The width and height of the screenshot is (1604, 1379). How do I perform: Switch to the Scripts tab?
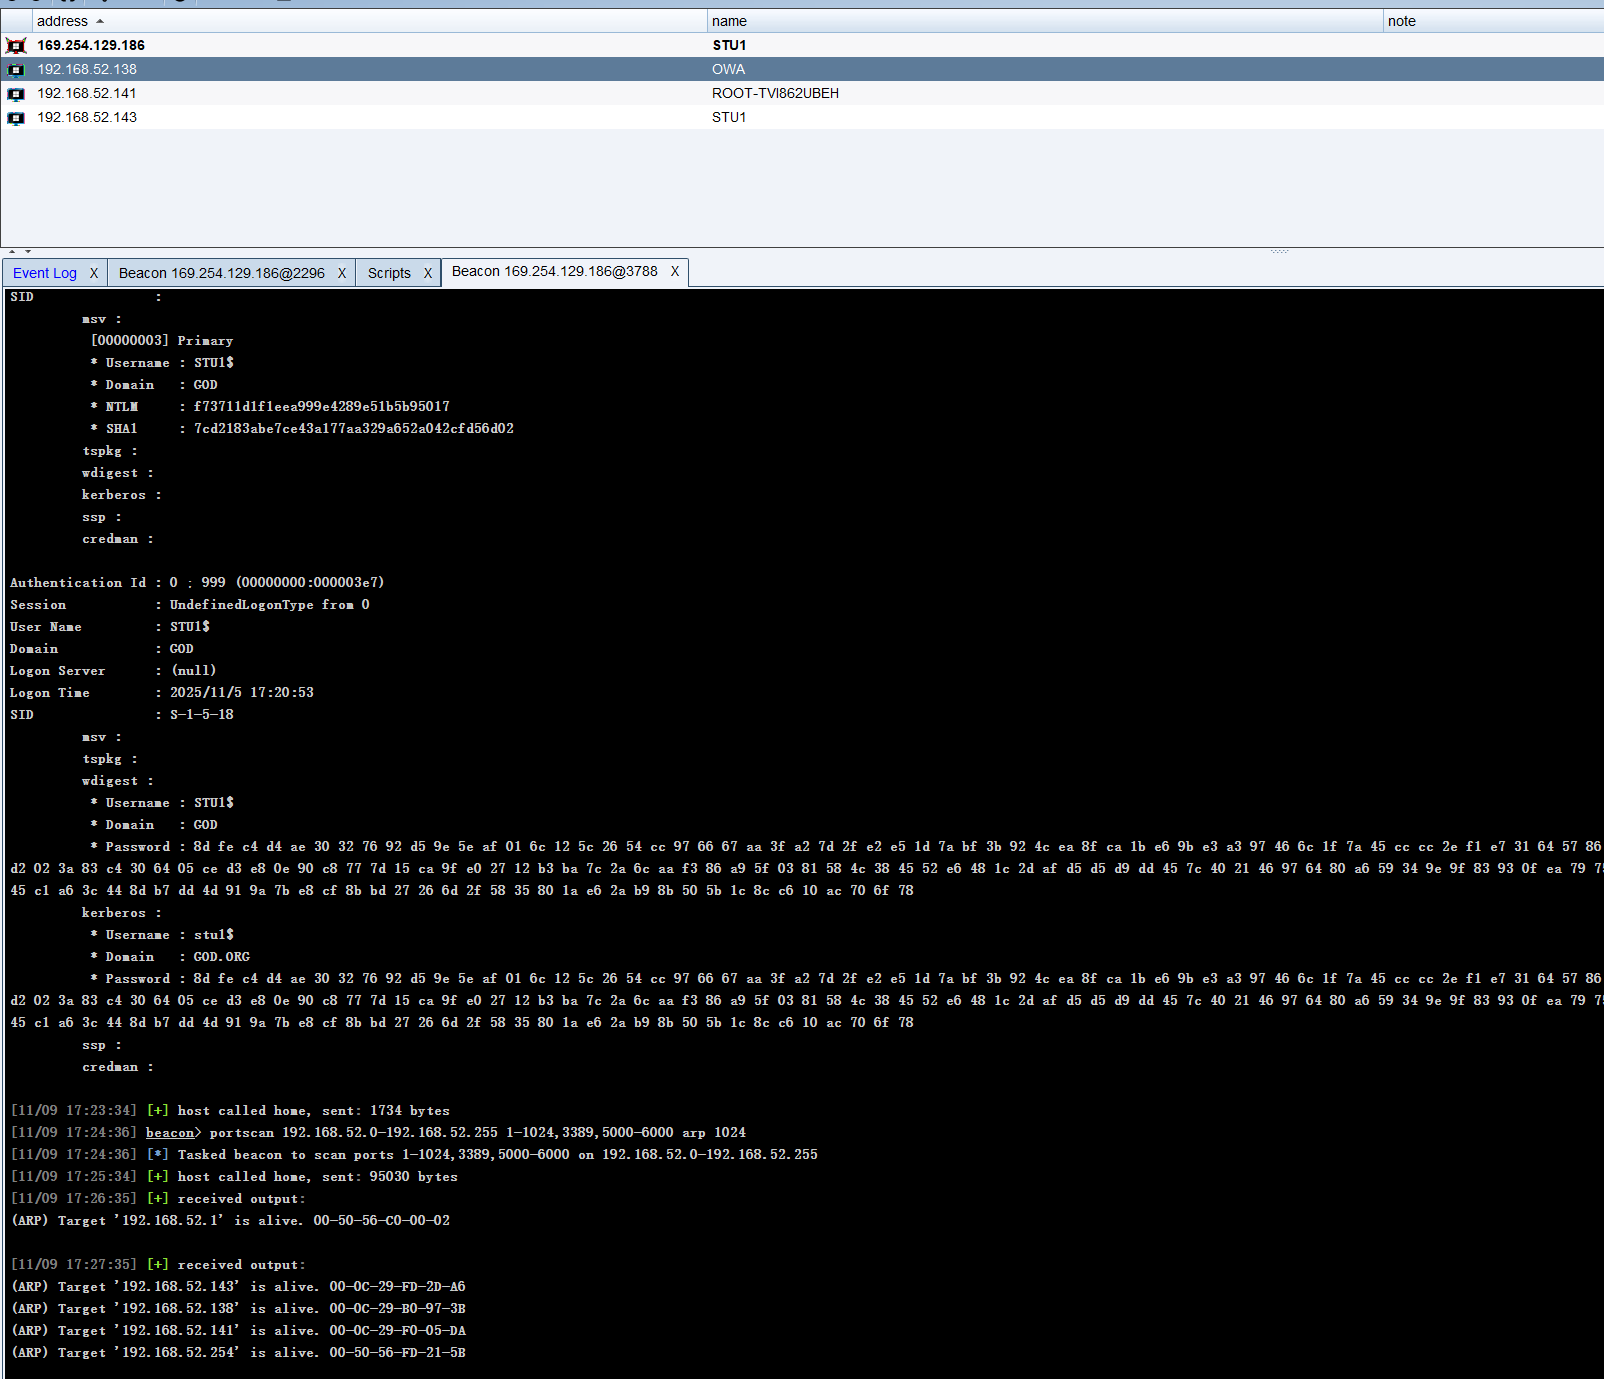(389, 273)
